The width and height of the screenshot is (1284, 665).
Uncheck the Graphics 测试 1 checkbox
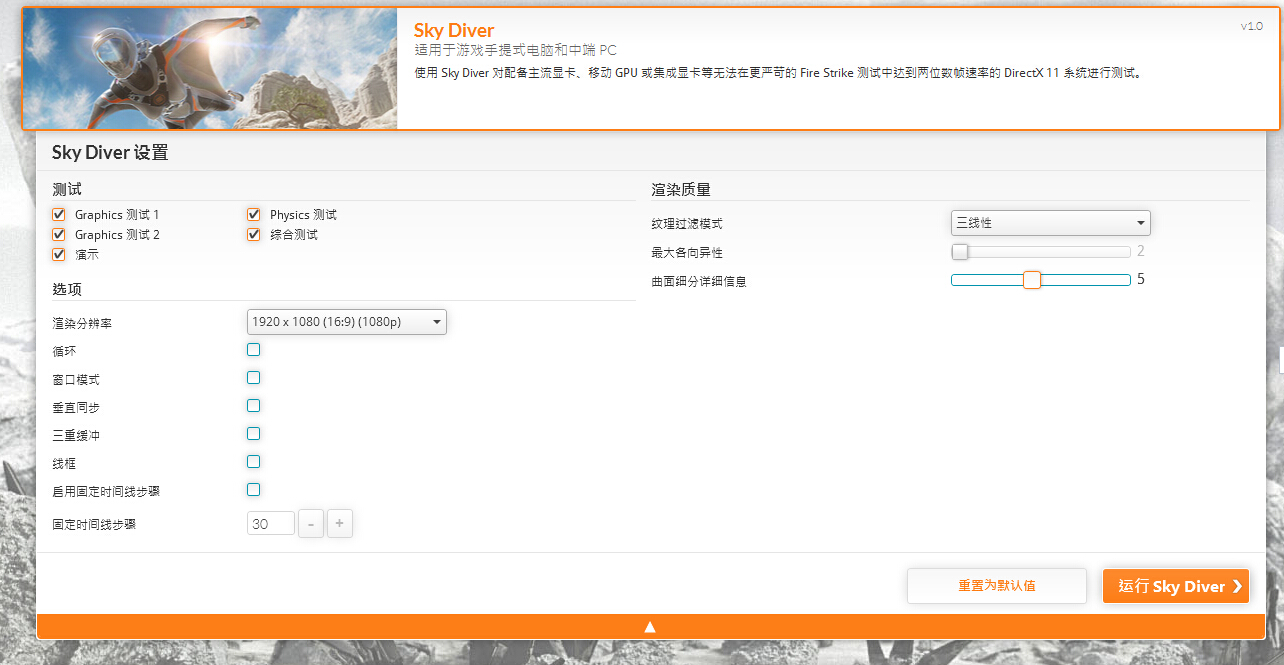[x=59, y=215]
